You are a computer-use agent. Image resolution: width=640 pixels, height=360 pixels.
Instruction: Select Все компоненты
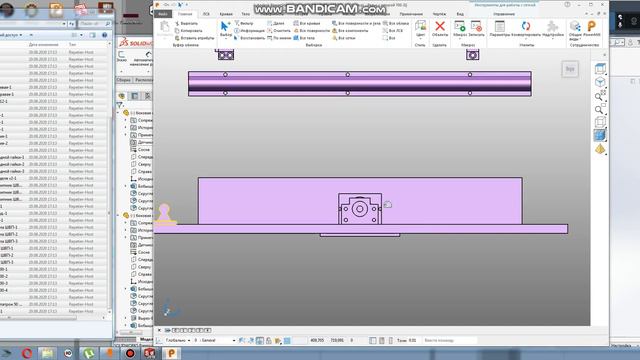[350, 31]
